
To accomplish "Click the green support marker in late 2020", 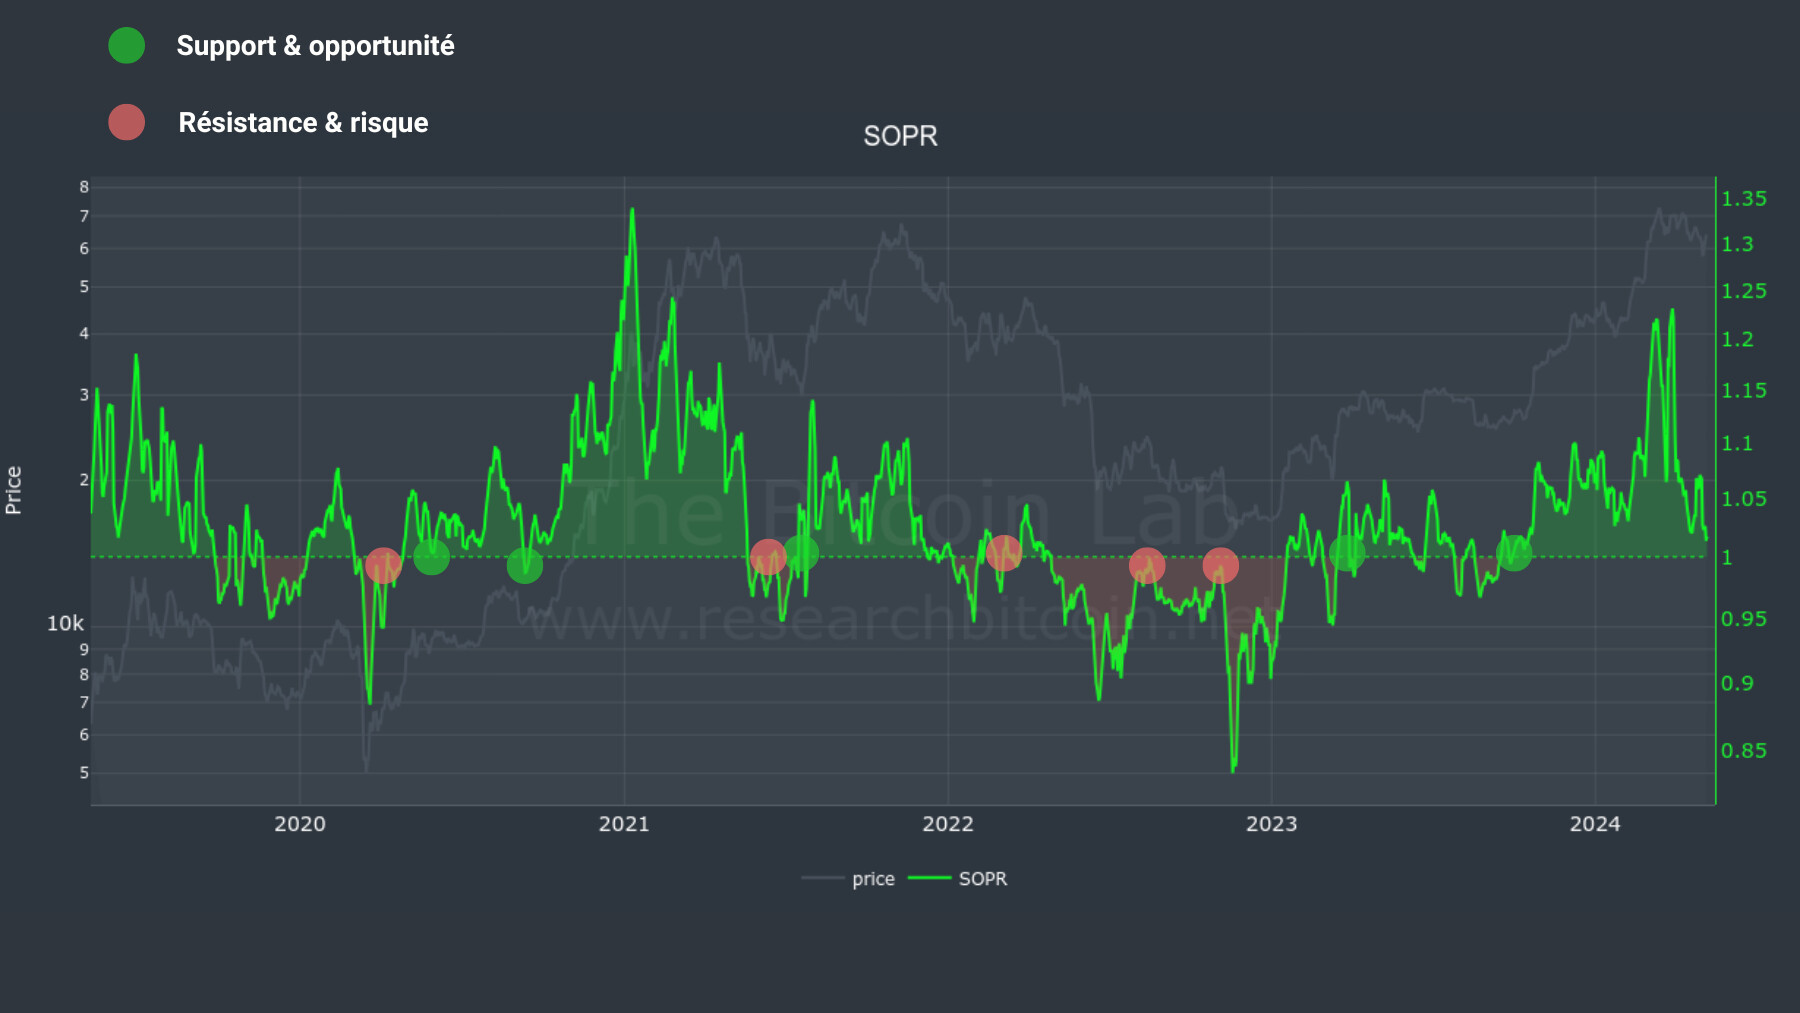I will tap(525, 566).
